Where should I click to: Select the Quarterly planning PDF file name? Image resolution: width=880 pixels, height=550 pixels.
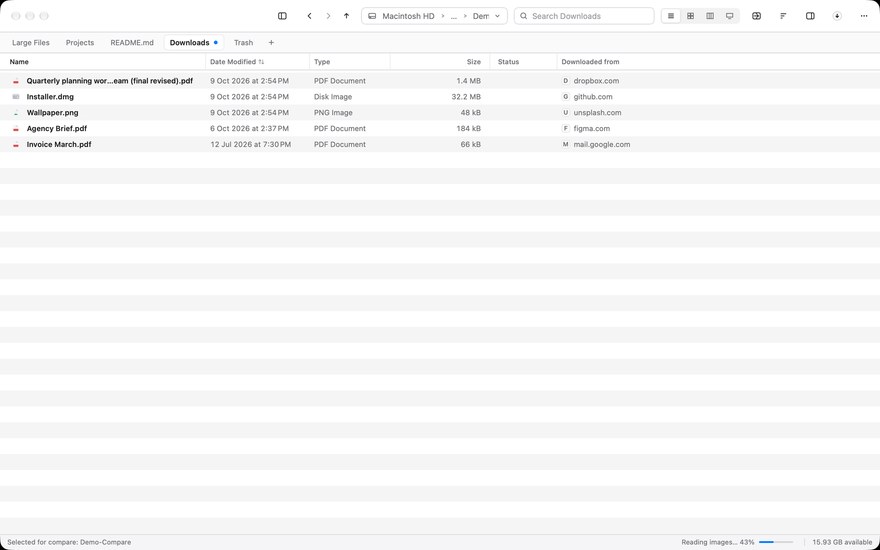[x=110, y=81]
